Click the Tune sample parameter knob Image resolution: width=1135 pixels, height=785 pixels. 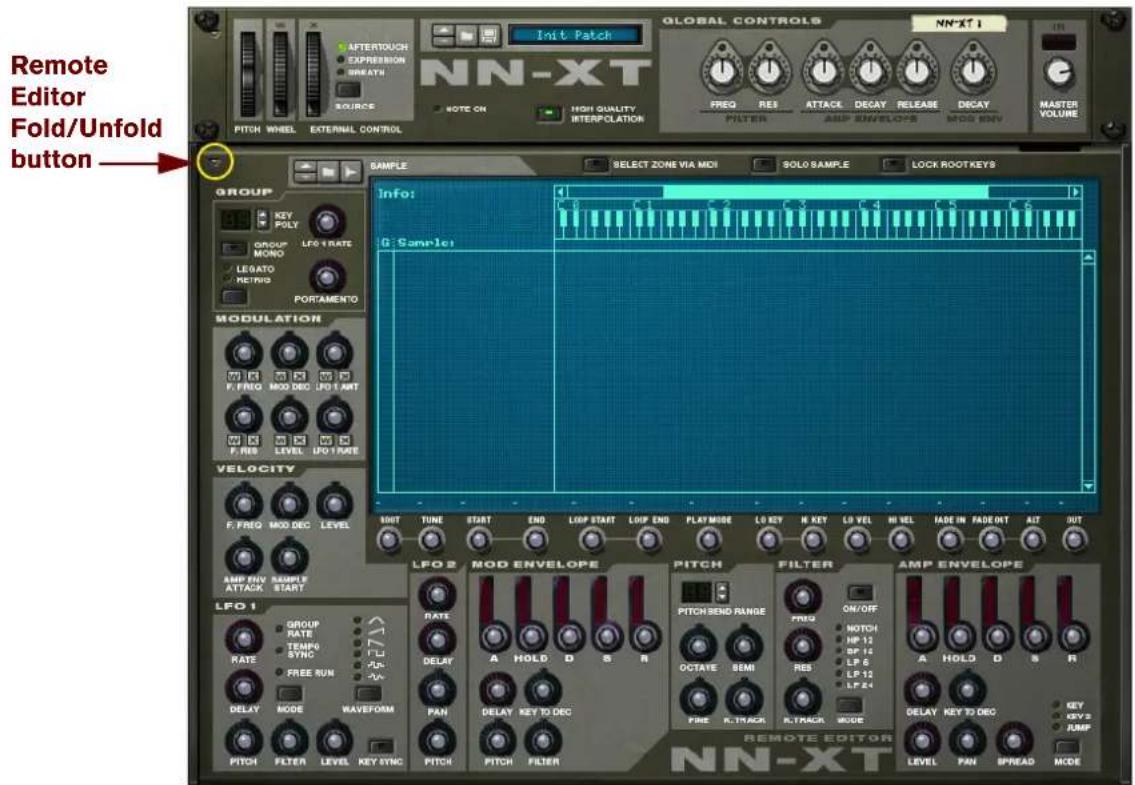(x=432, y=540)
